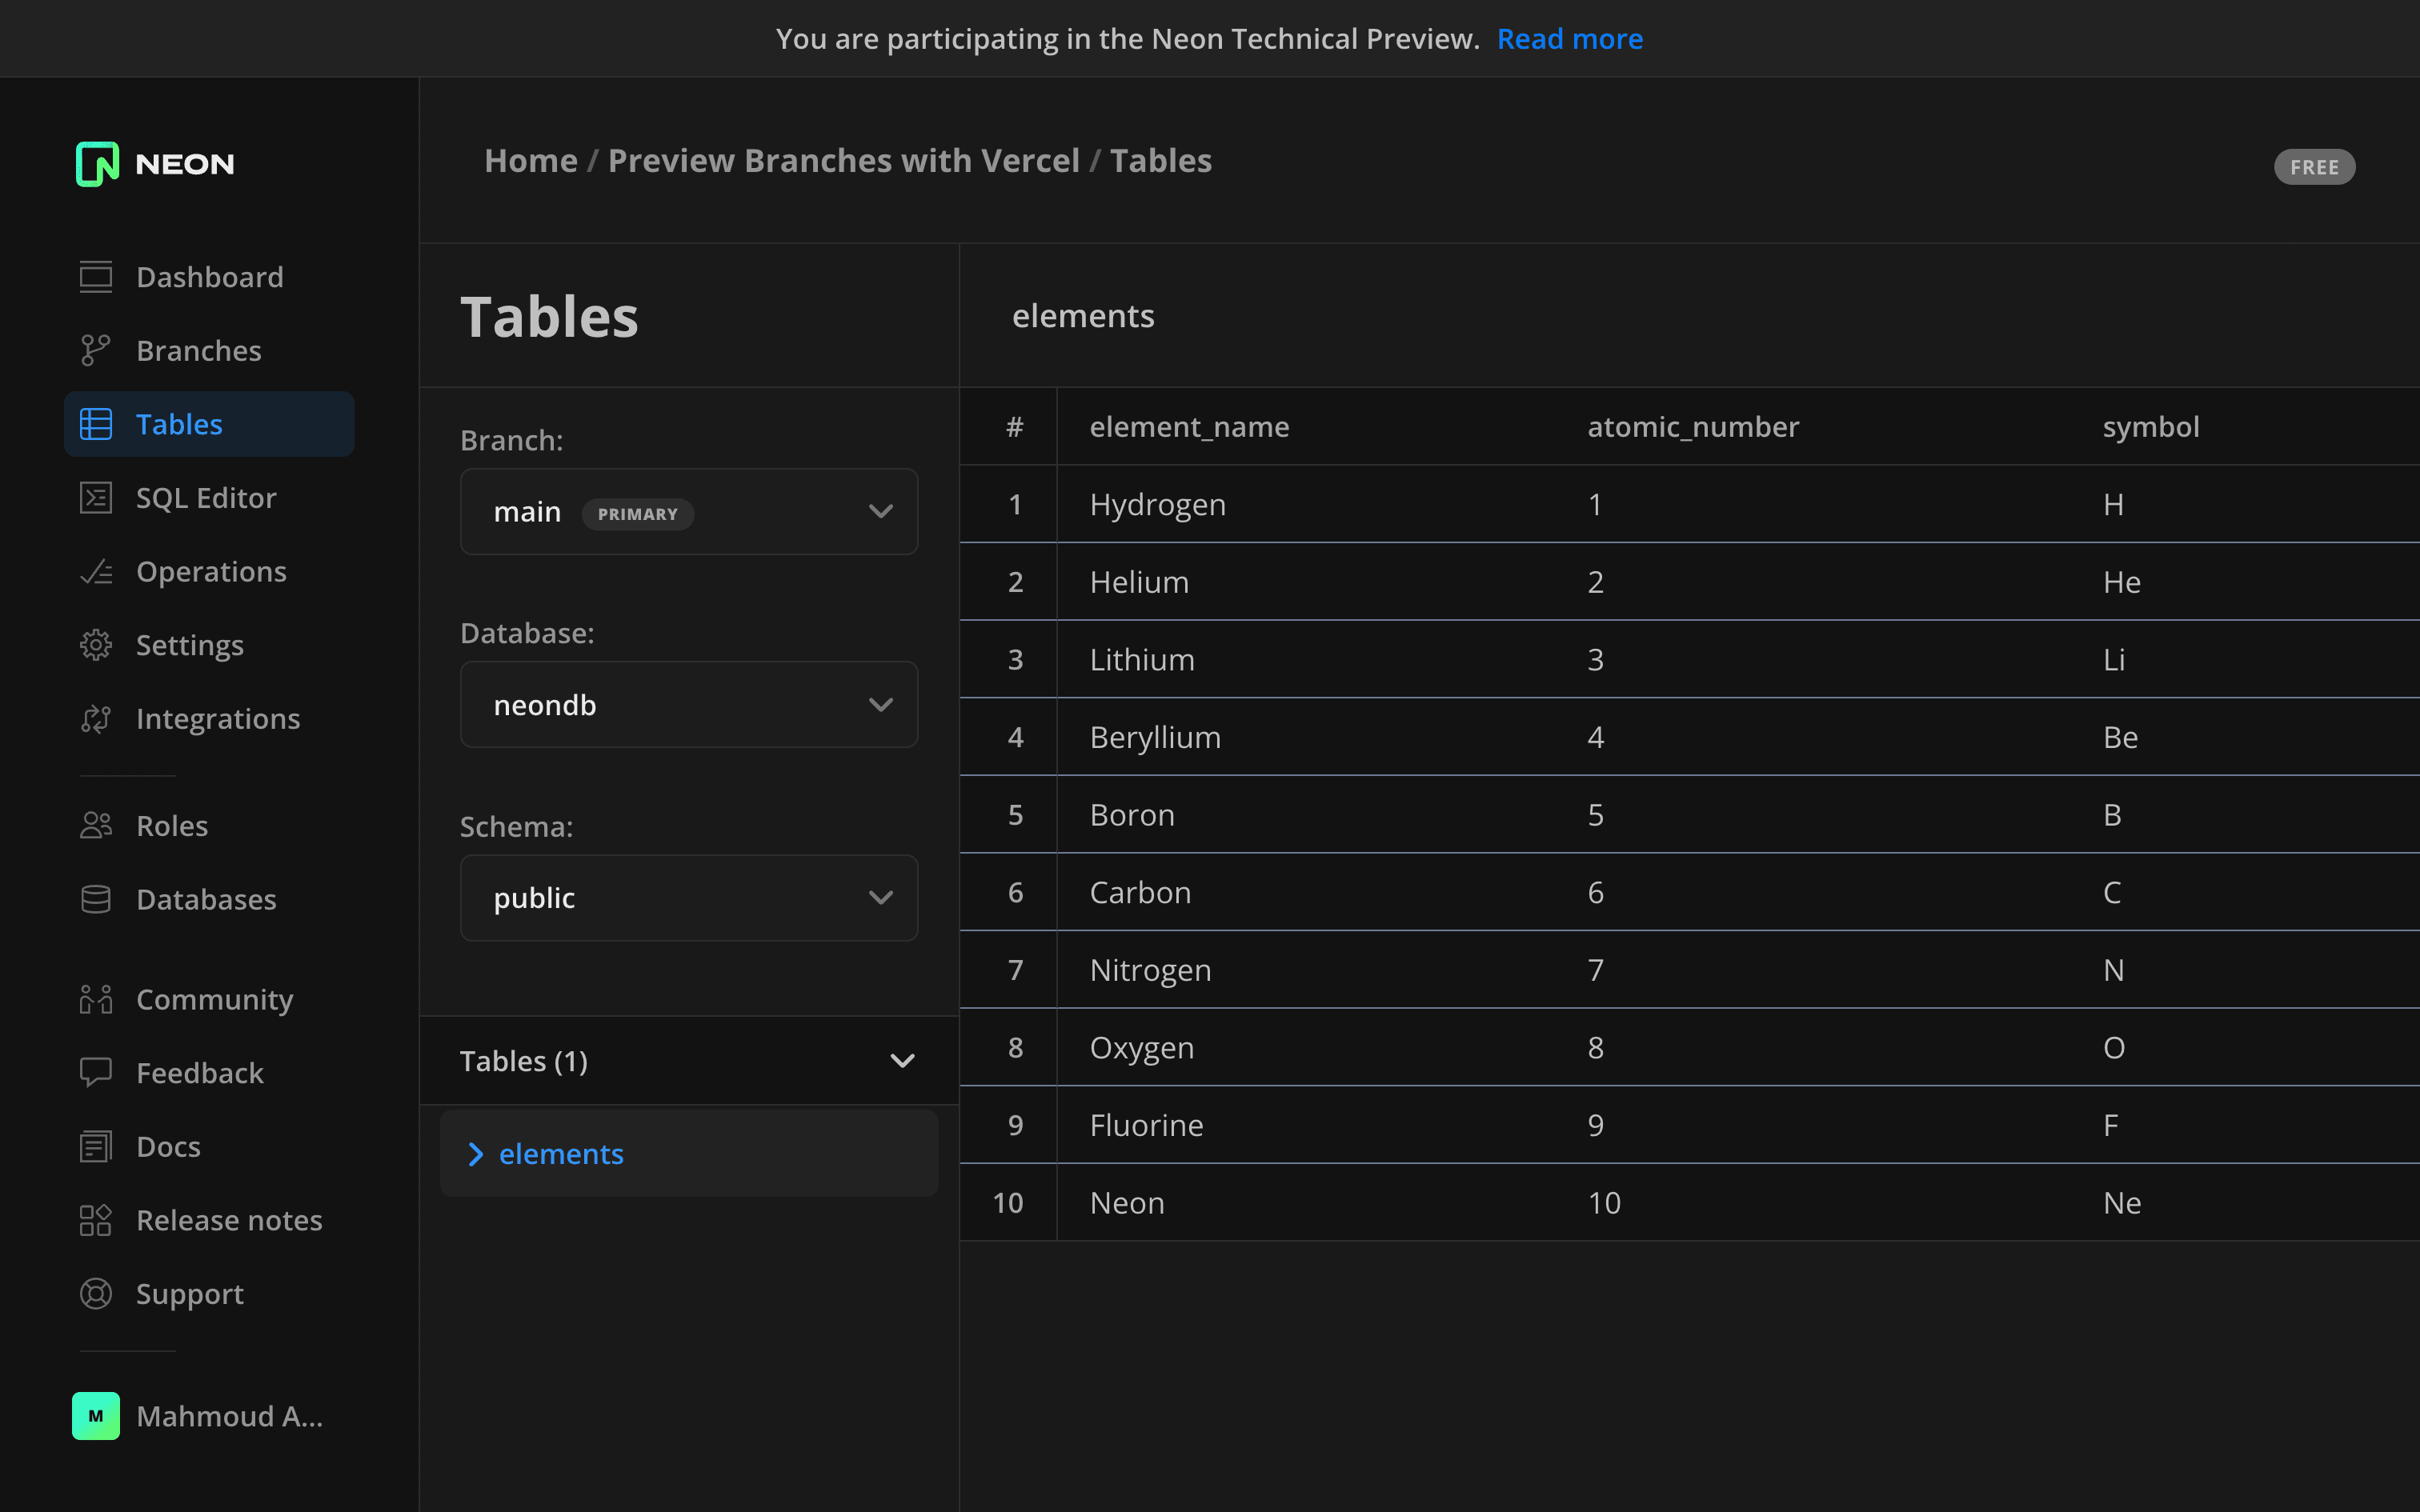Select the Roles menu item
The height and width of the screenshot is (1512, 2420).
tap(172, 826)
